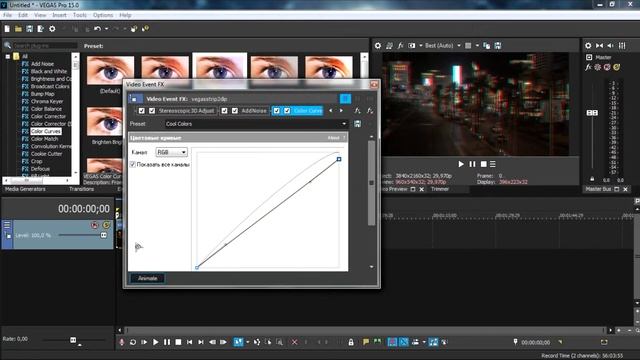Click Stop in the video preview window
Screen dimensions: 640x360
tap(483, 164)
